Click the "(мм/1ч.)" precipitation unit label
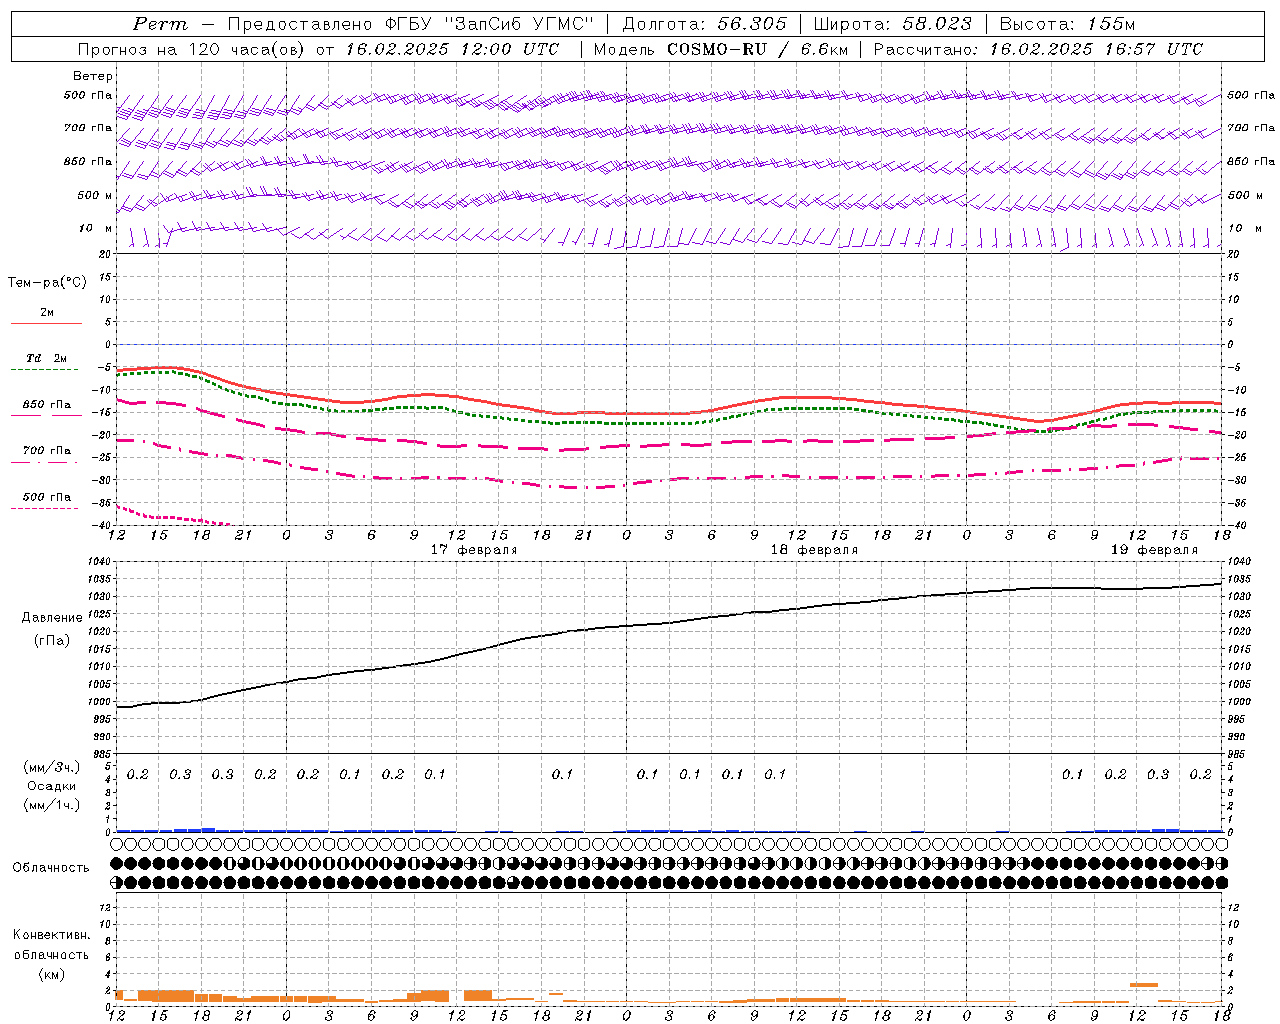This screenshot has width=1280, height=1024. click(x=52, y=805)
